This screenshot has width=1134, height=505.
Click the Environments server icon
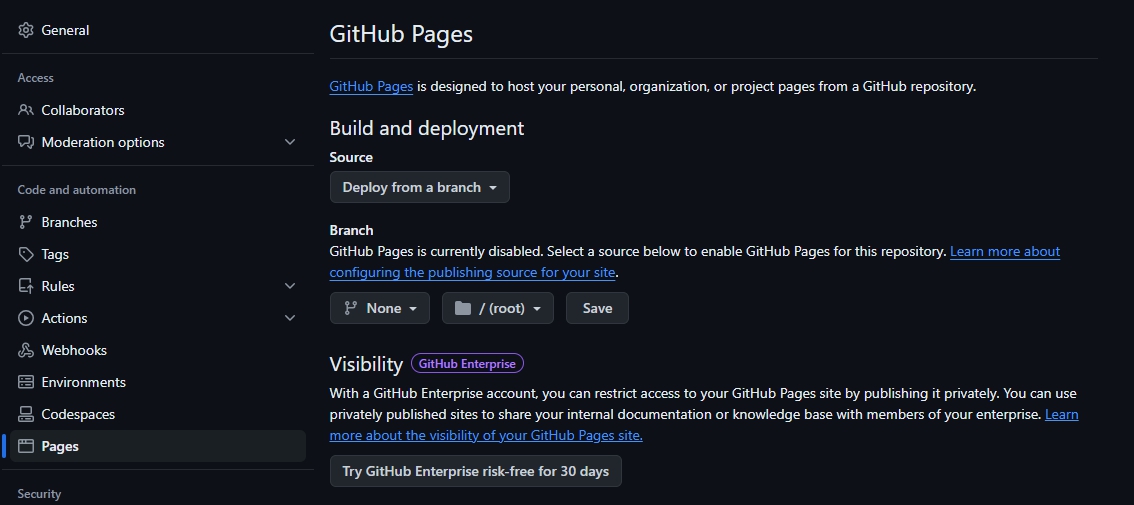click(26, 382)
